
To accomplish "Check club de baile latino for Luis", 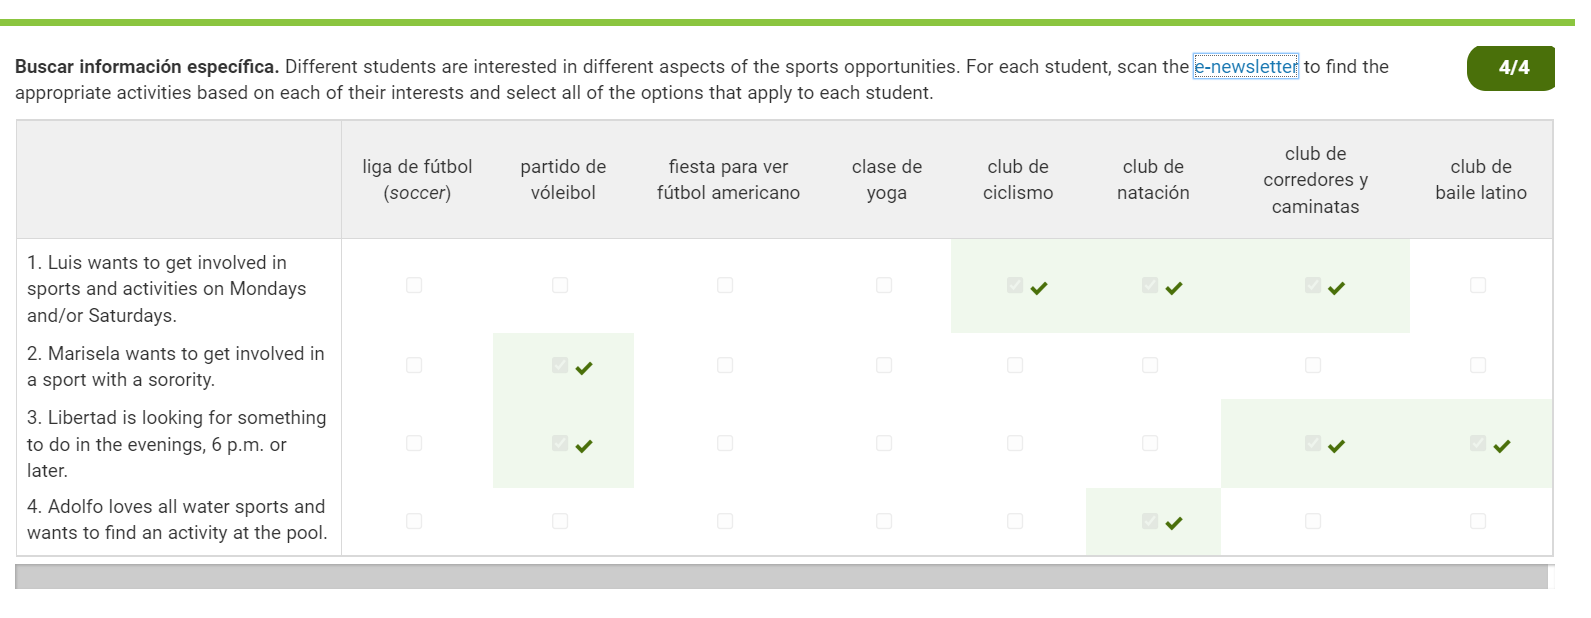I will (1478, 285).
